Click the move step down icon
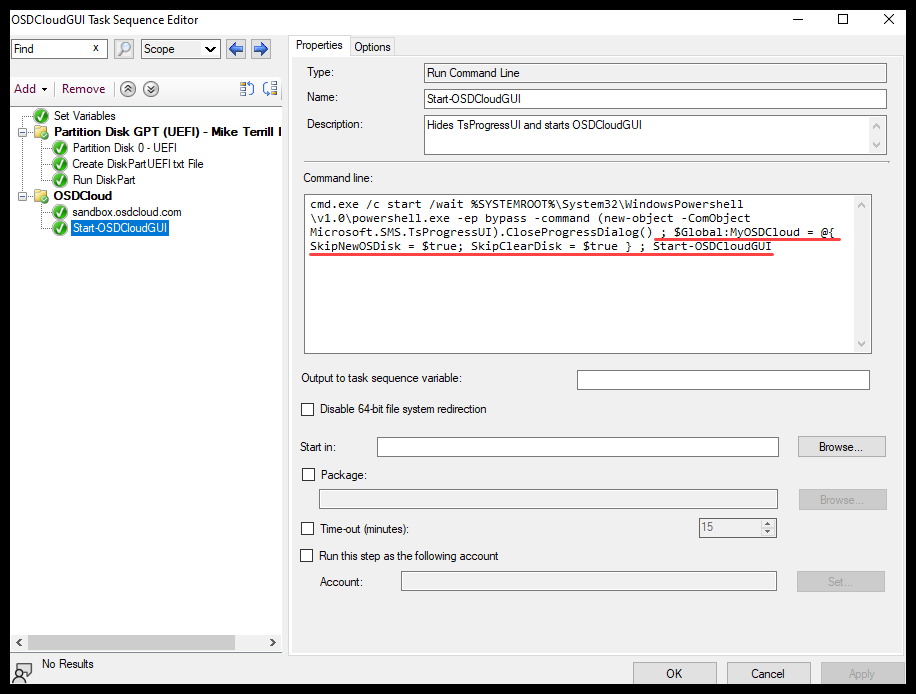The height and width of the screenshot is (694, 916). (150, 88)
